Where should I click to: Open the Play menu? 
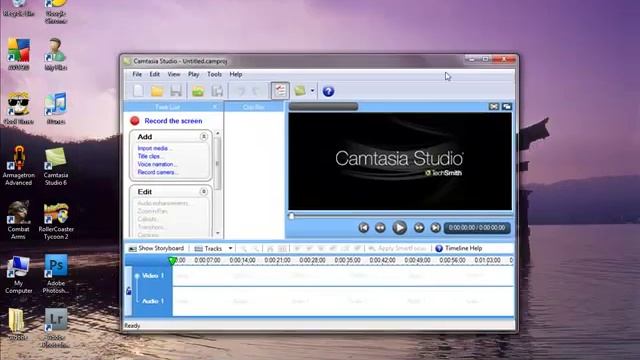(x=193, y=74)
